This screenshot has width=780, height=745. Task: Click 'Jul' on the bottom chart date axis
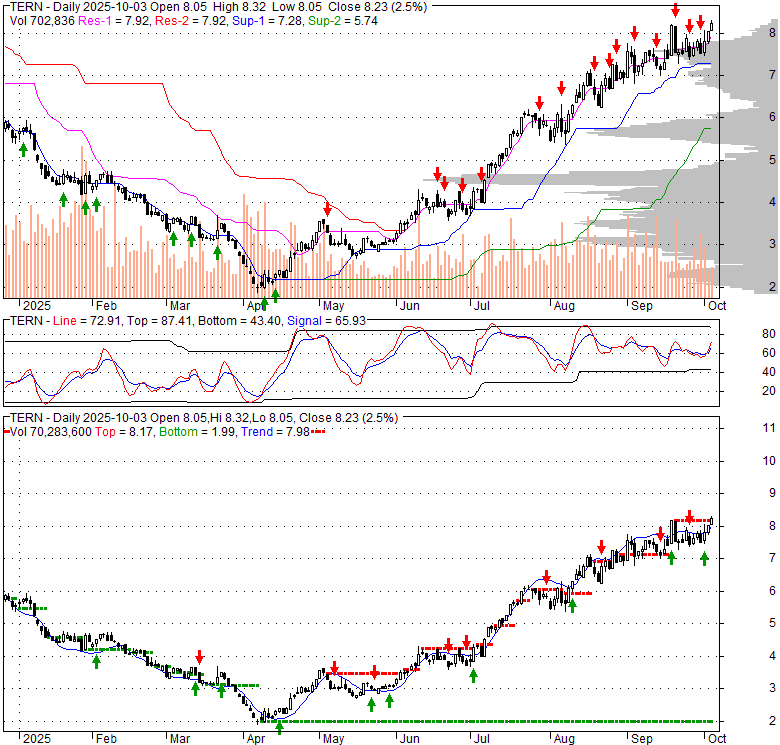[x=482, y=739]
